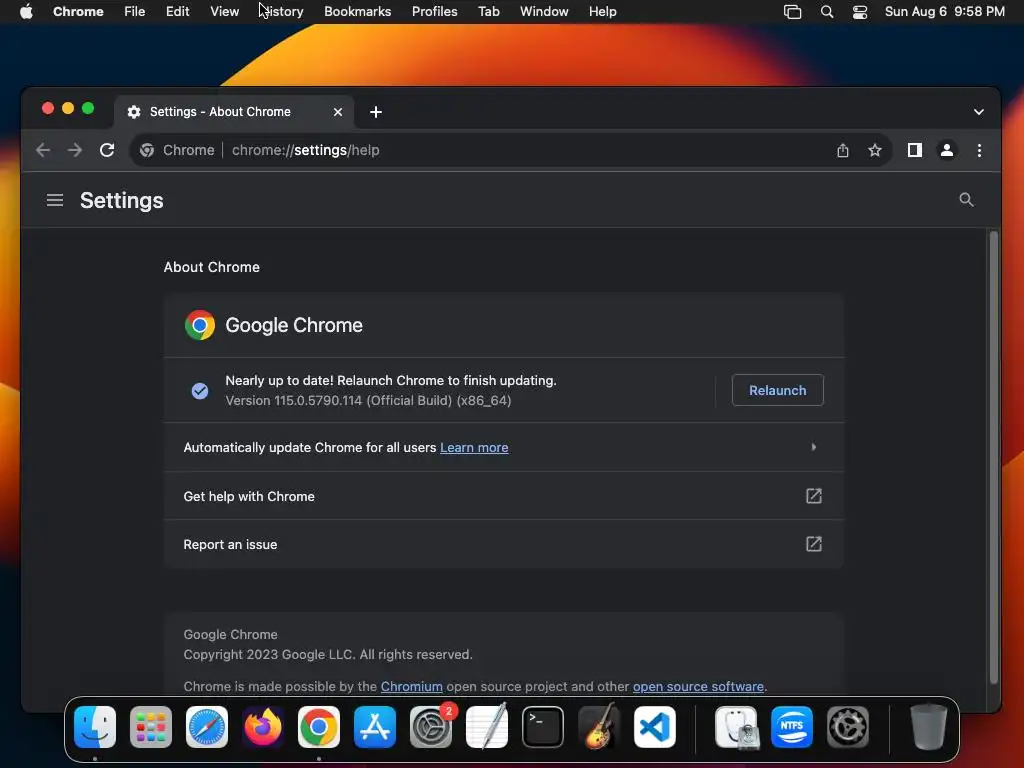
Task: Click the Relaunch button
Action: click(x=777, y=390)
